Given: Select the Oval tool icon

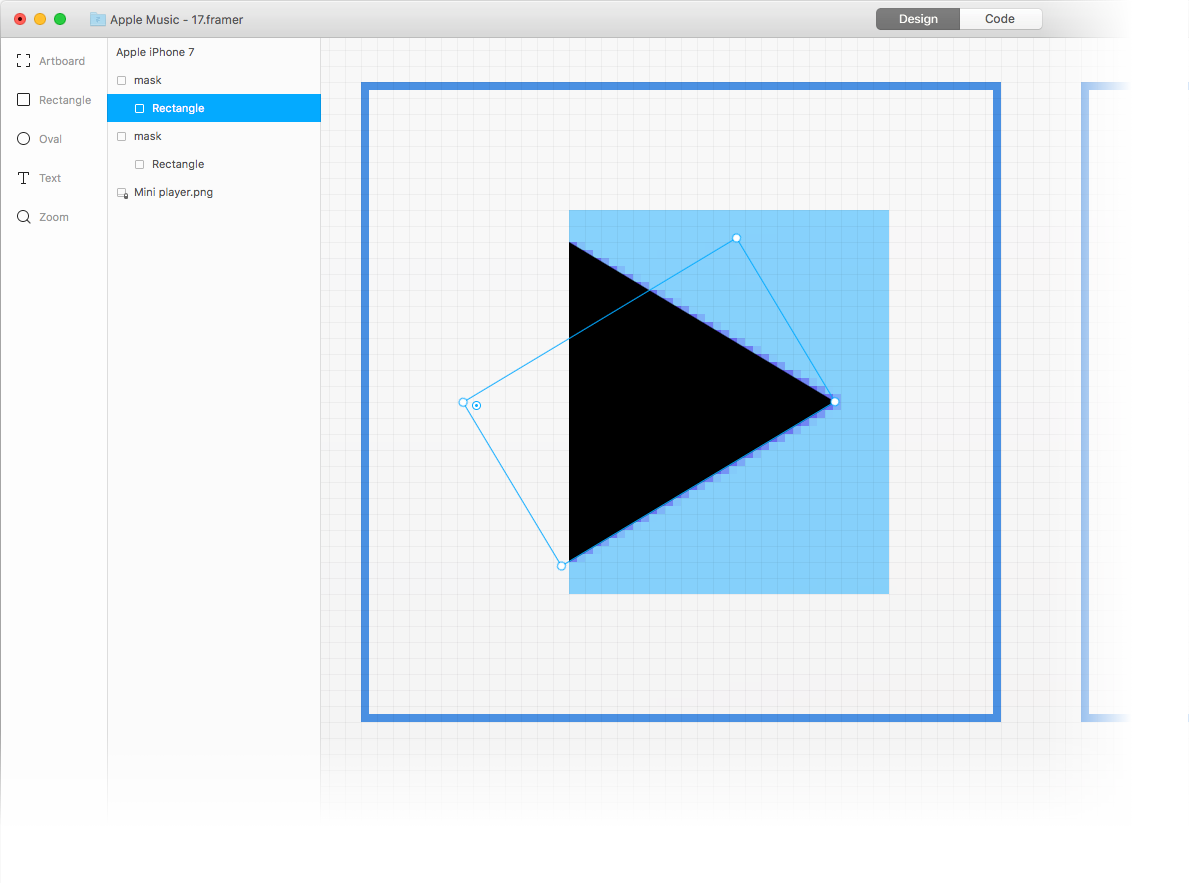Looking at the screenshot, I should (24, 139).
